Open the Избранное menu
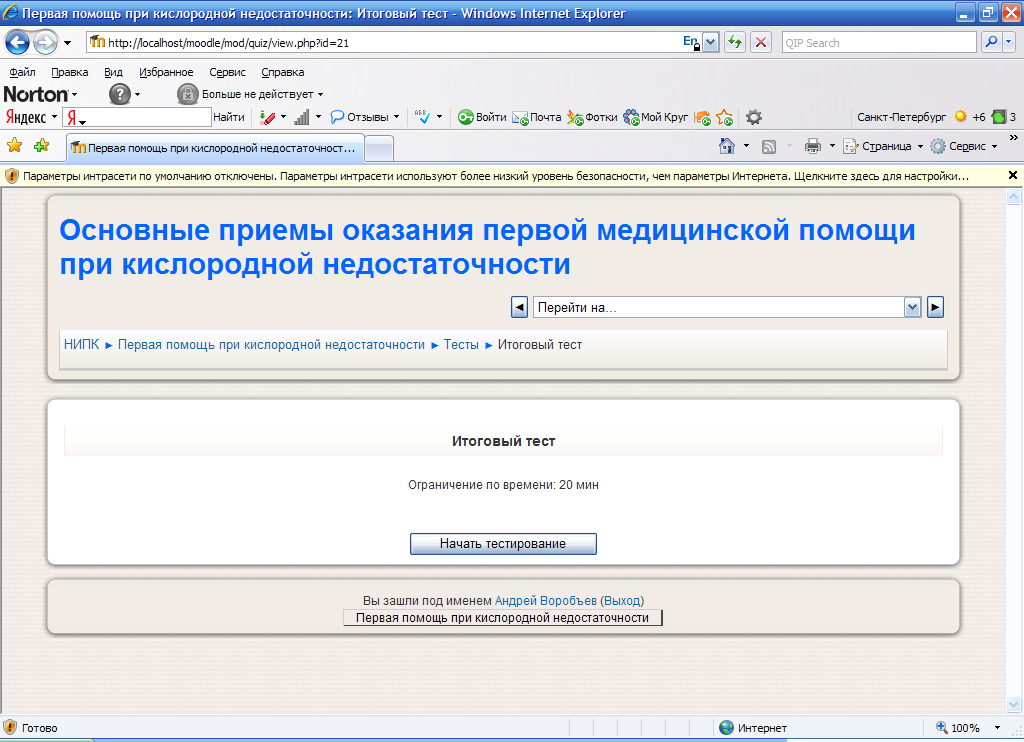This screenshot has height=742, width=1024. point(166,72)
